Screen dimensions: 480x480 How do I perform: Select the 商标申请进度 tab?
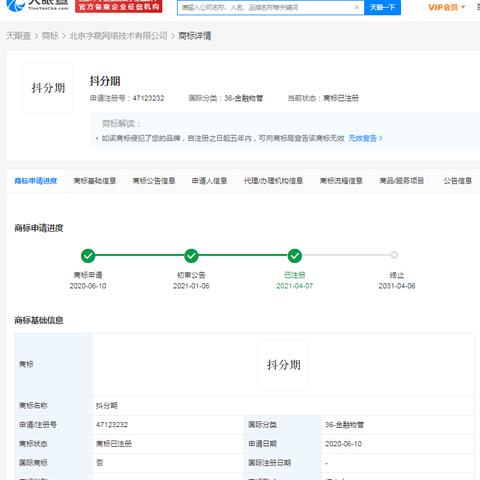pyautogui.click(x=36, y=181)
